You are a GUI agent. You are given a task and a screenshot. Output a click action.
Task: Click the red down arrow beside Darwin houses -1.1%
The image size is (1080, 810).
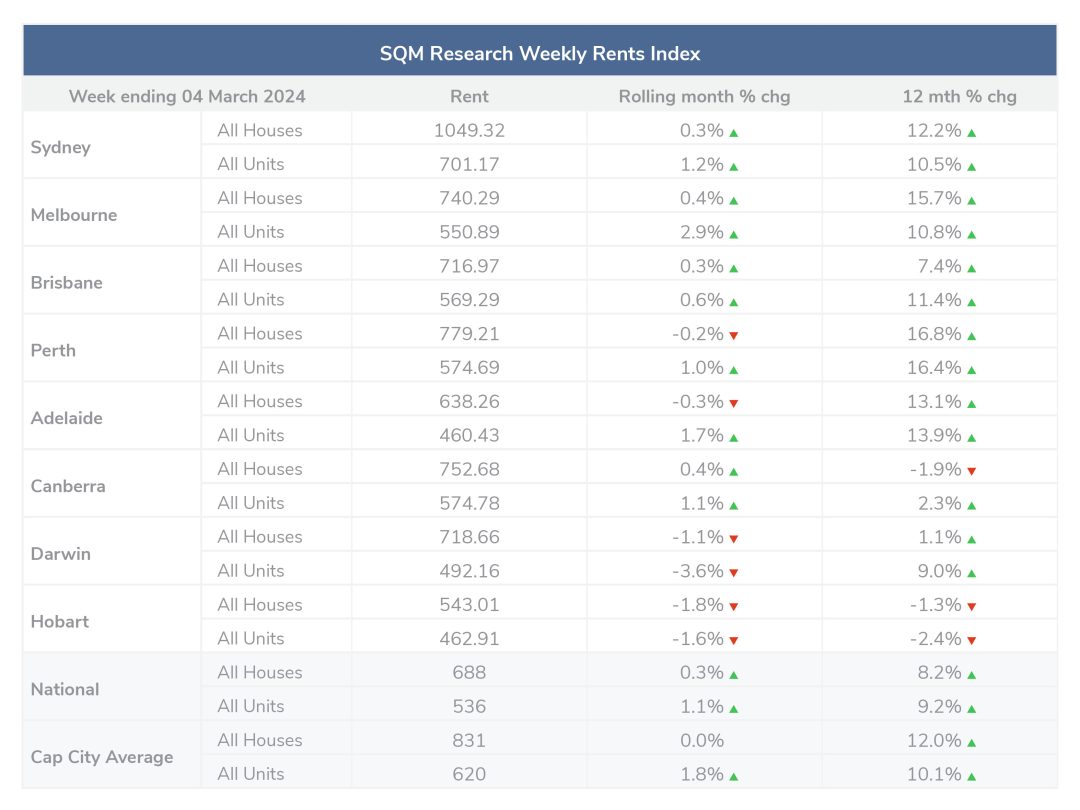734,539
